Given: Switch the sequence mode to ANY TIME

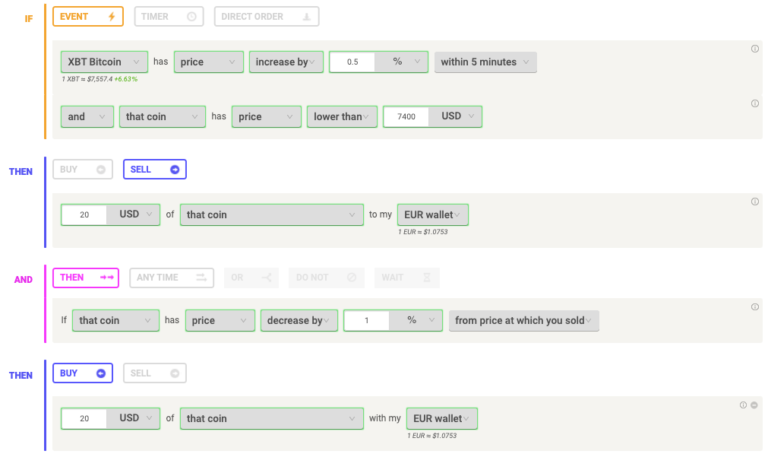Looking at the screenshot, I should click(x=171, y=278).
